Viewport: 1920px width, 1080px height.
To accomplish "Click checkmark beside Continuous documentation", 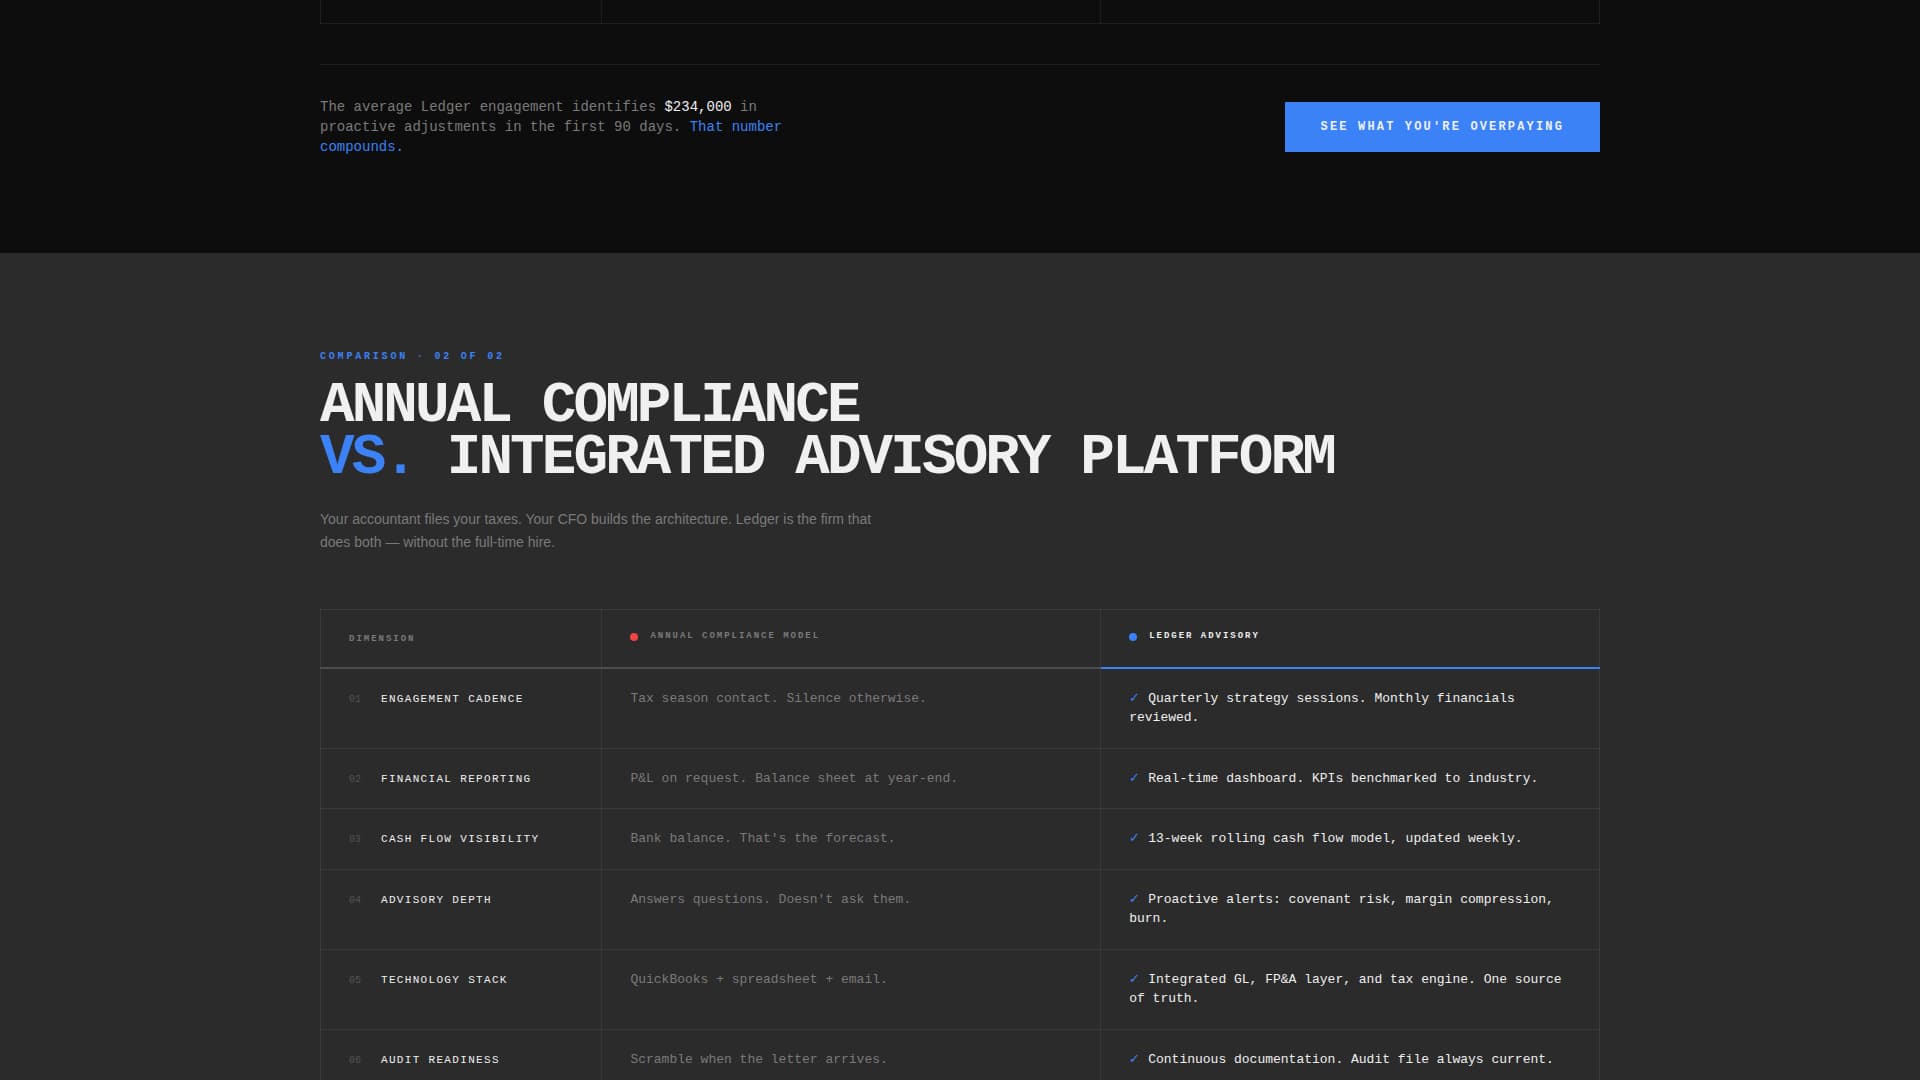I will (x=1134, y=1059).
